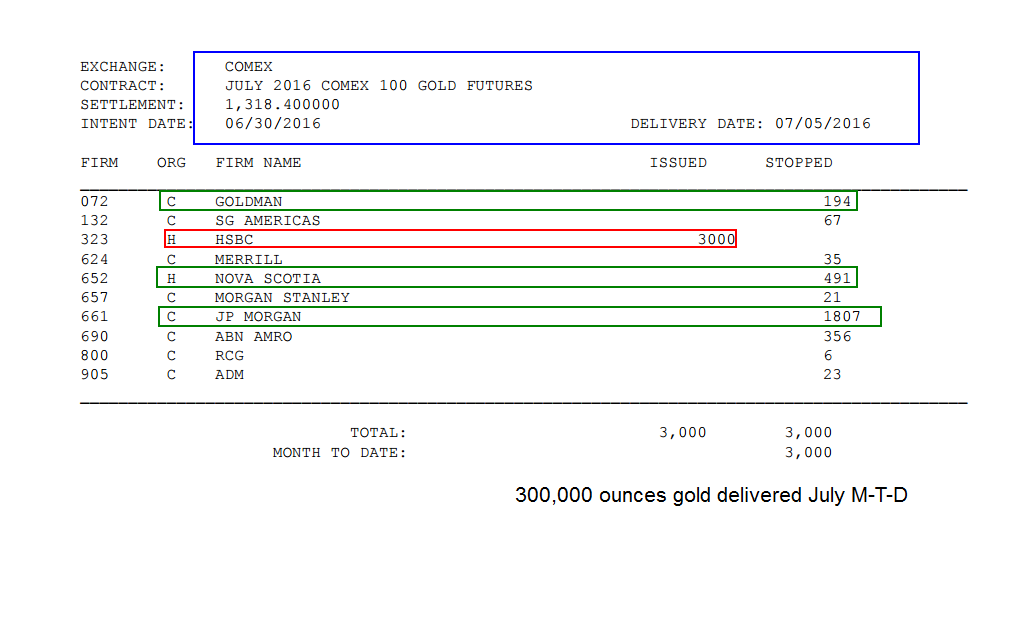Click the delivery date 07/05/2016
Viewport: 1010px width, 636px height.
[x=823, y=124]
